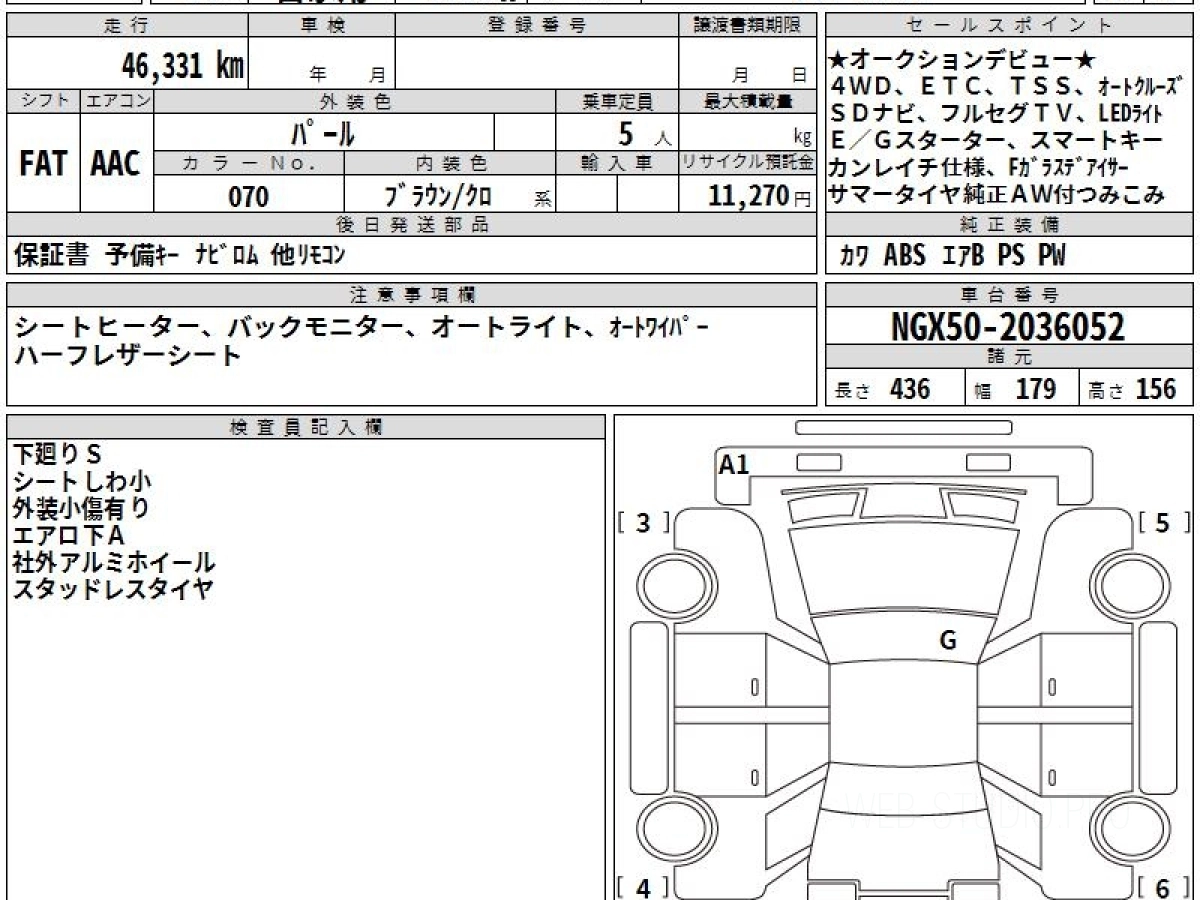Image resolution: width=1200 pixels, height=900 pixels.
Task: Click the 車台番号 header
Action: point(1010,294)
